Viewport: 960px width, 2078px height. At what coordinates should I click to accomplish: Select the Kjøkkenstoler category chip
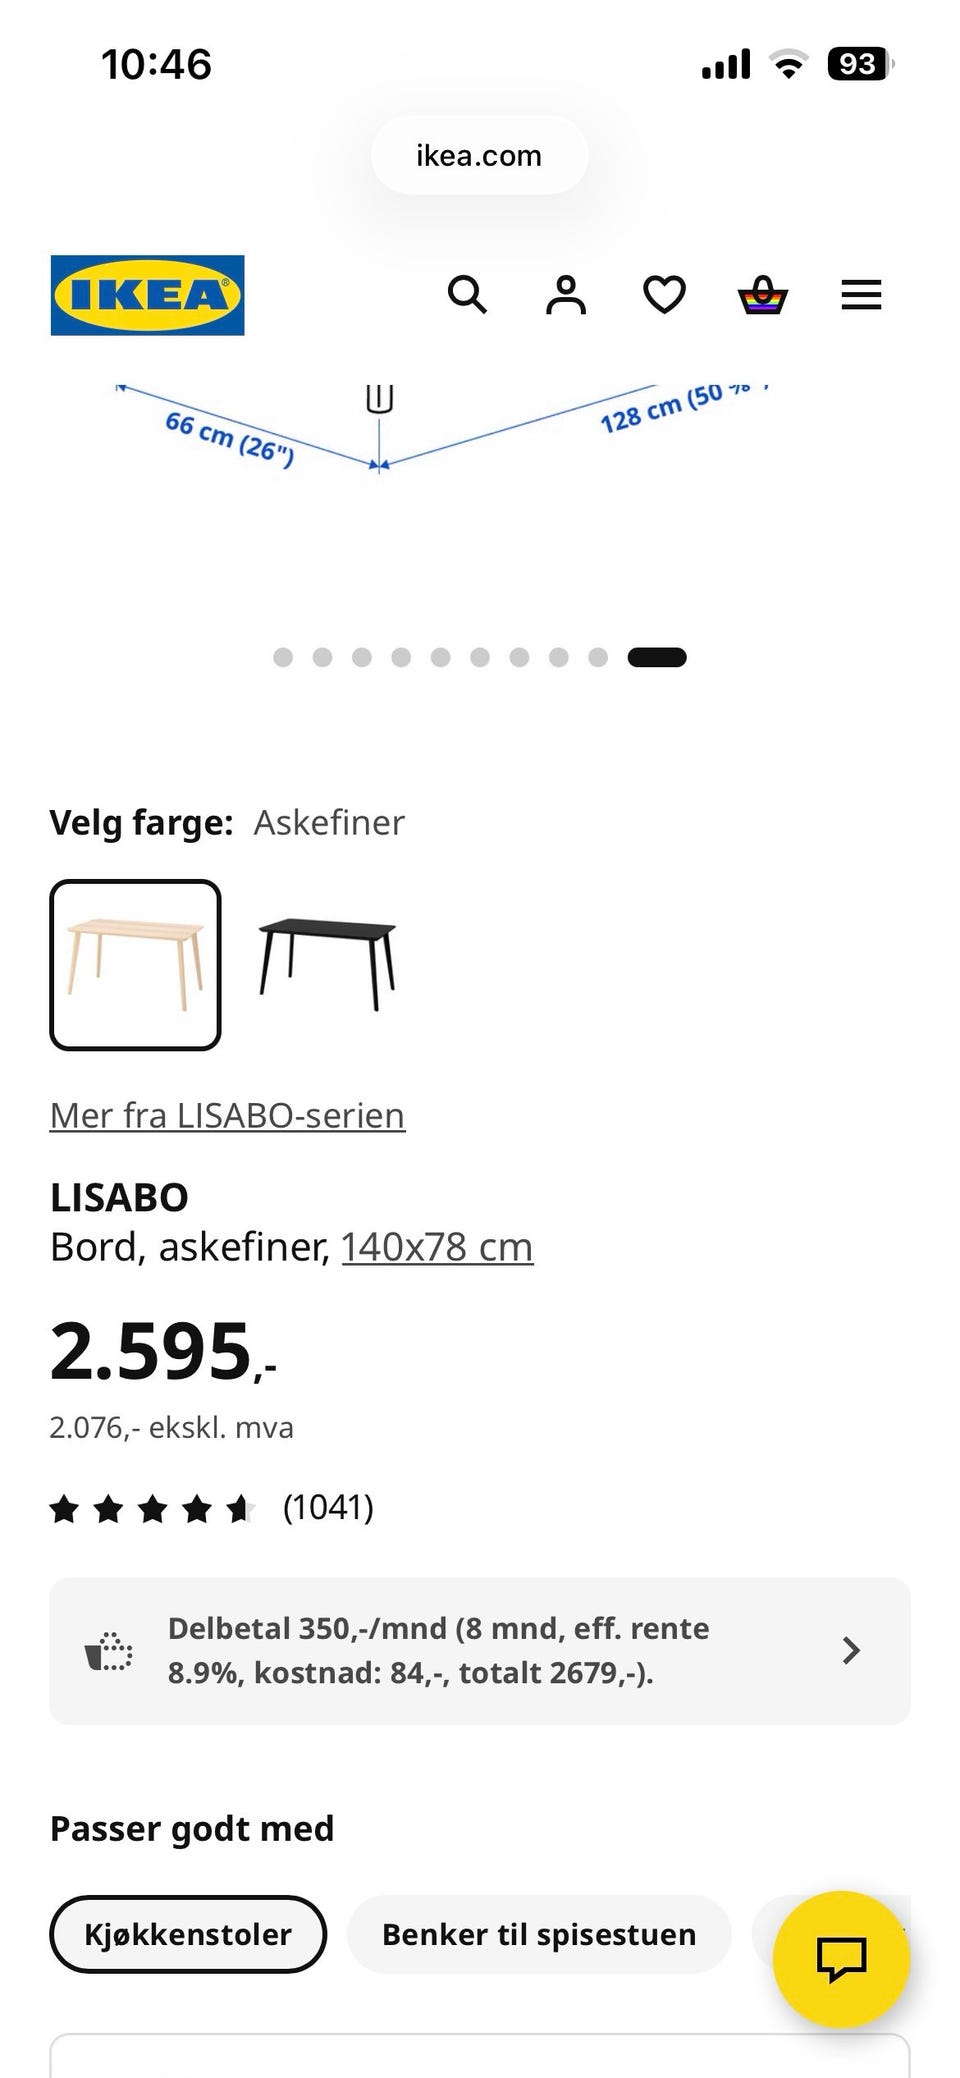pos(188,1934)
